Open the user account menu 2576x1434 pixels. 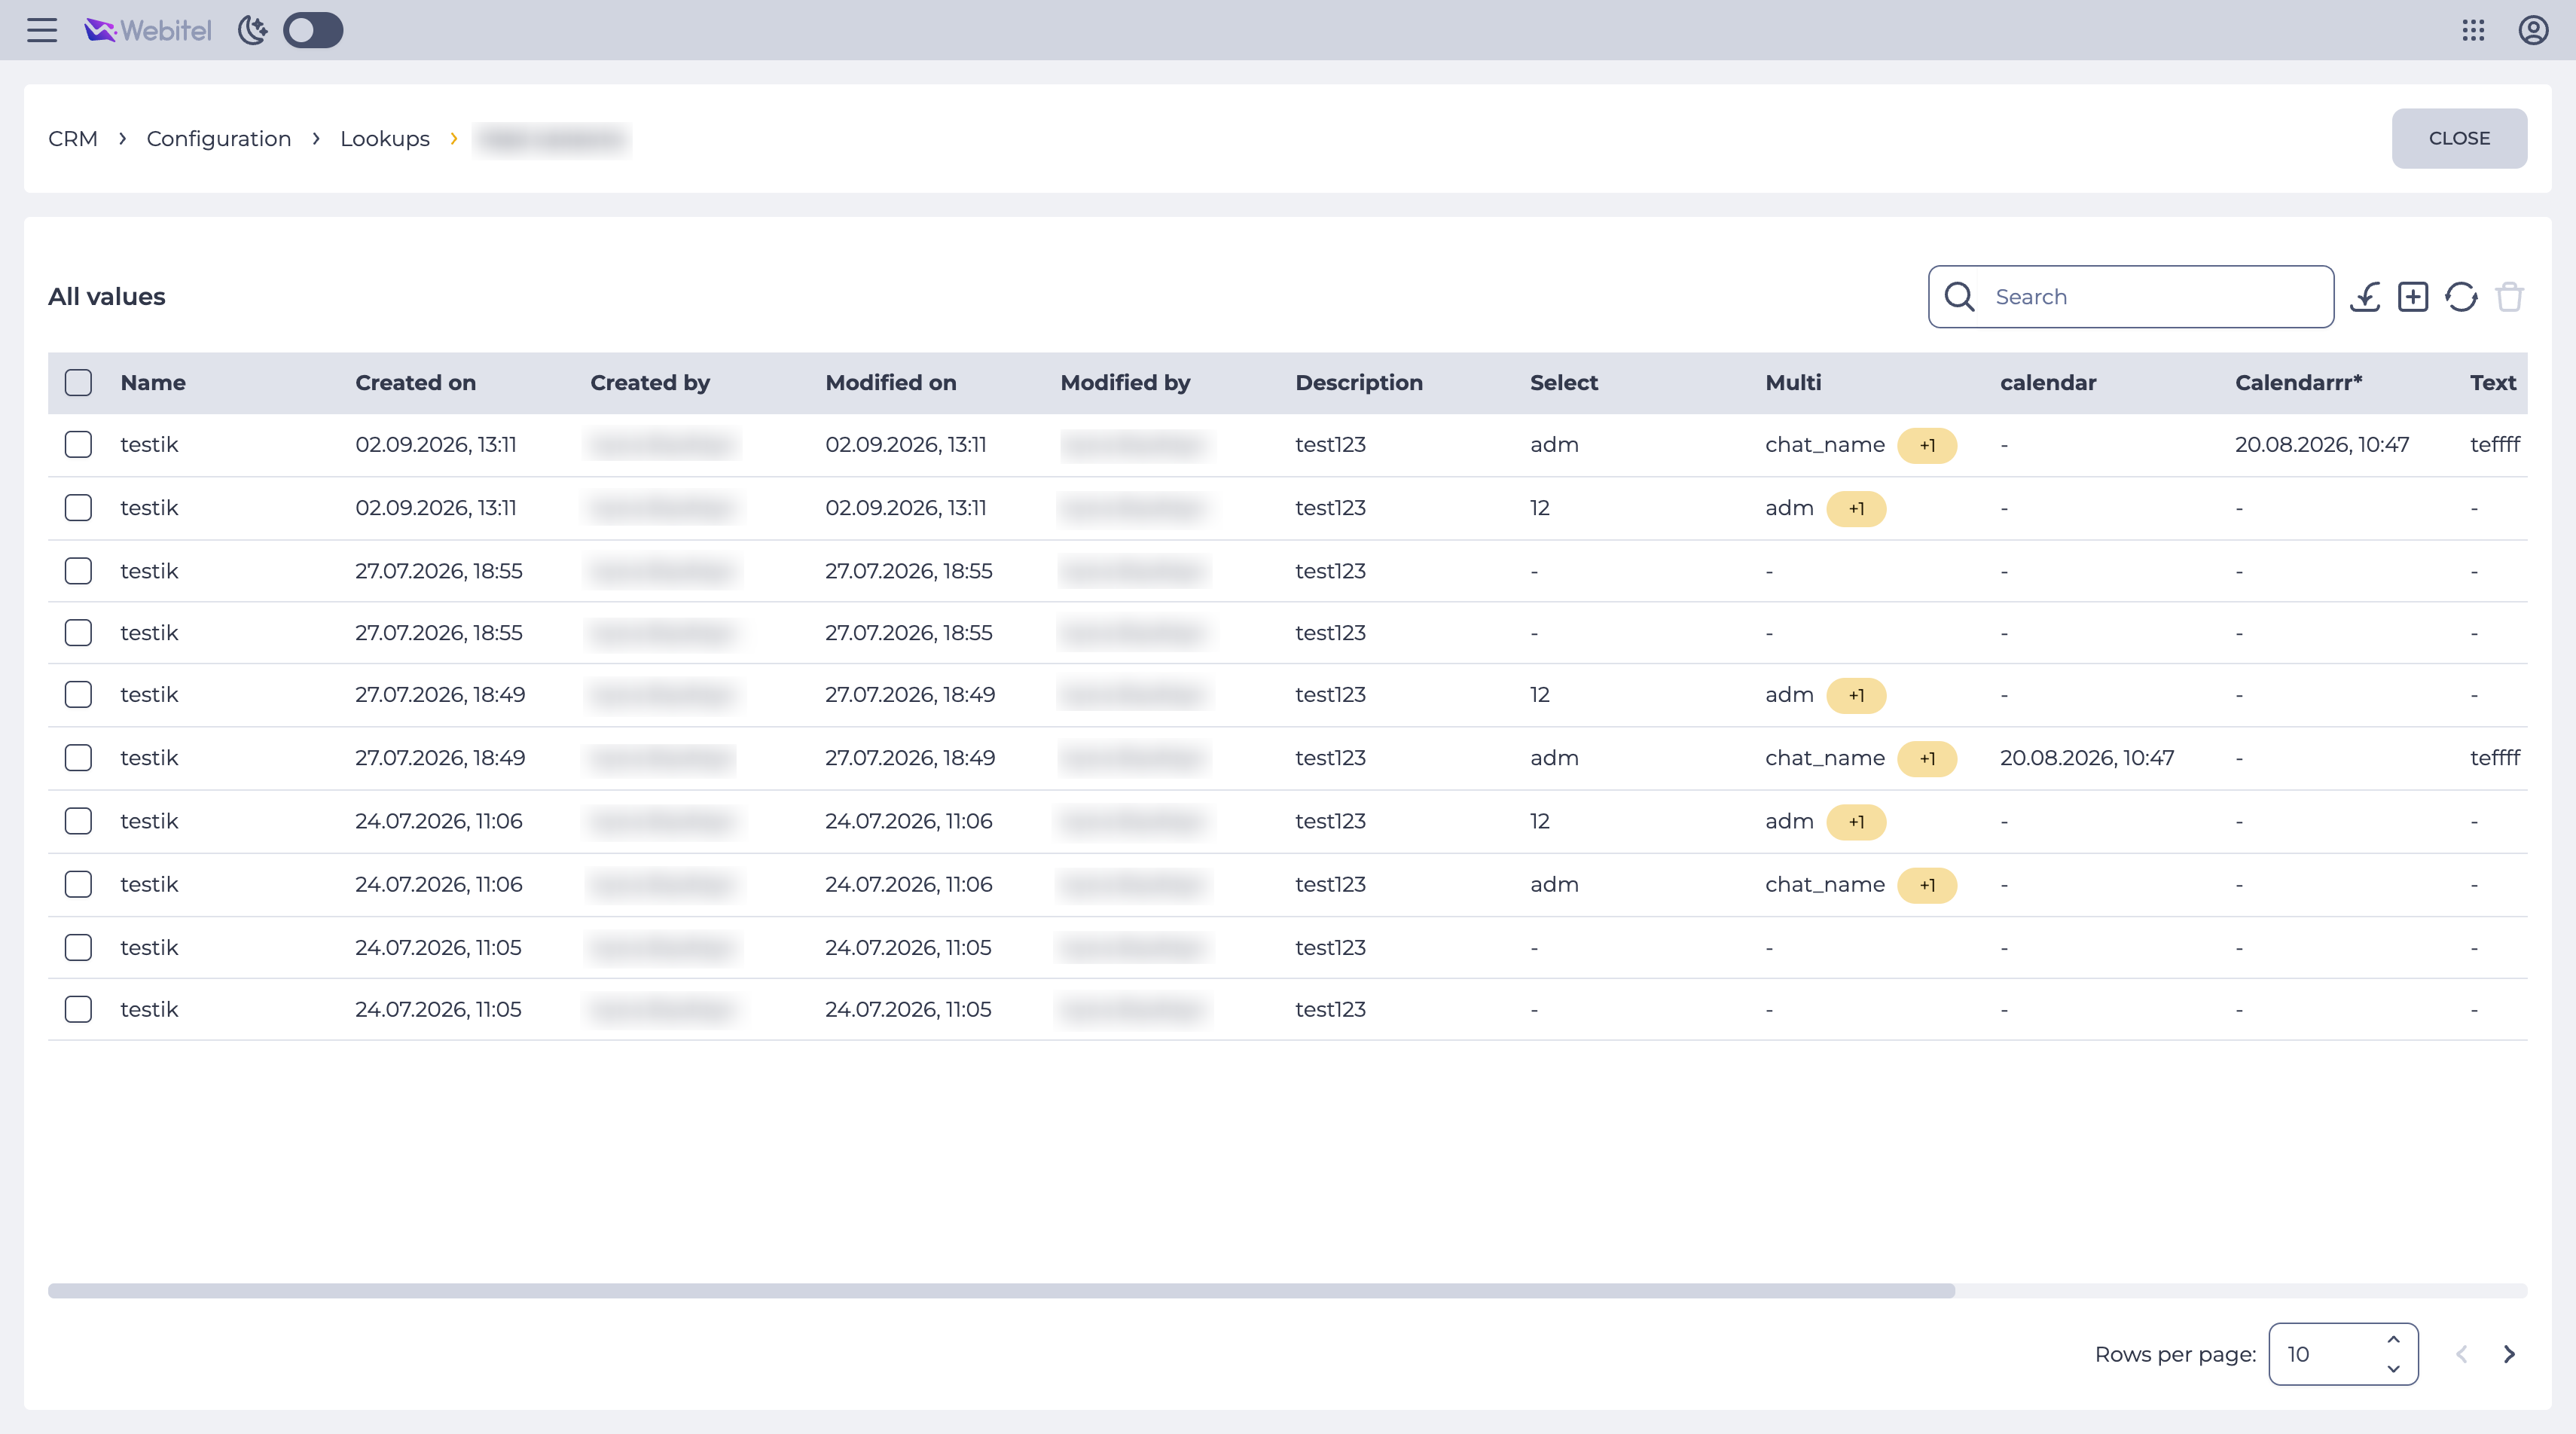point(2533,30)
